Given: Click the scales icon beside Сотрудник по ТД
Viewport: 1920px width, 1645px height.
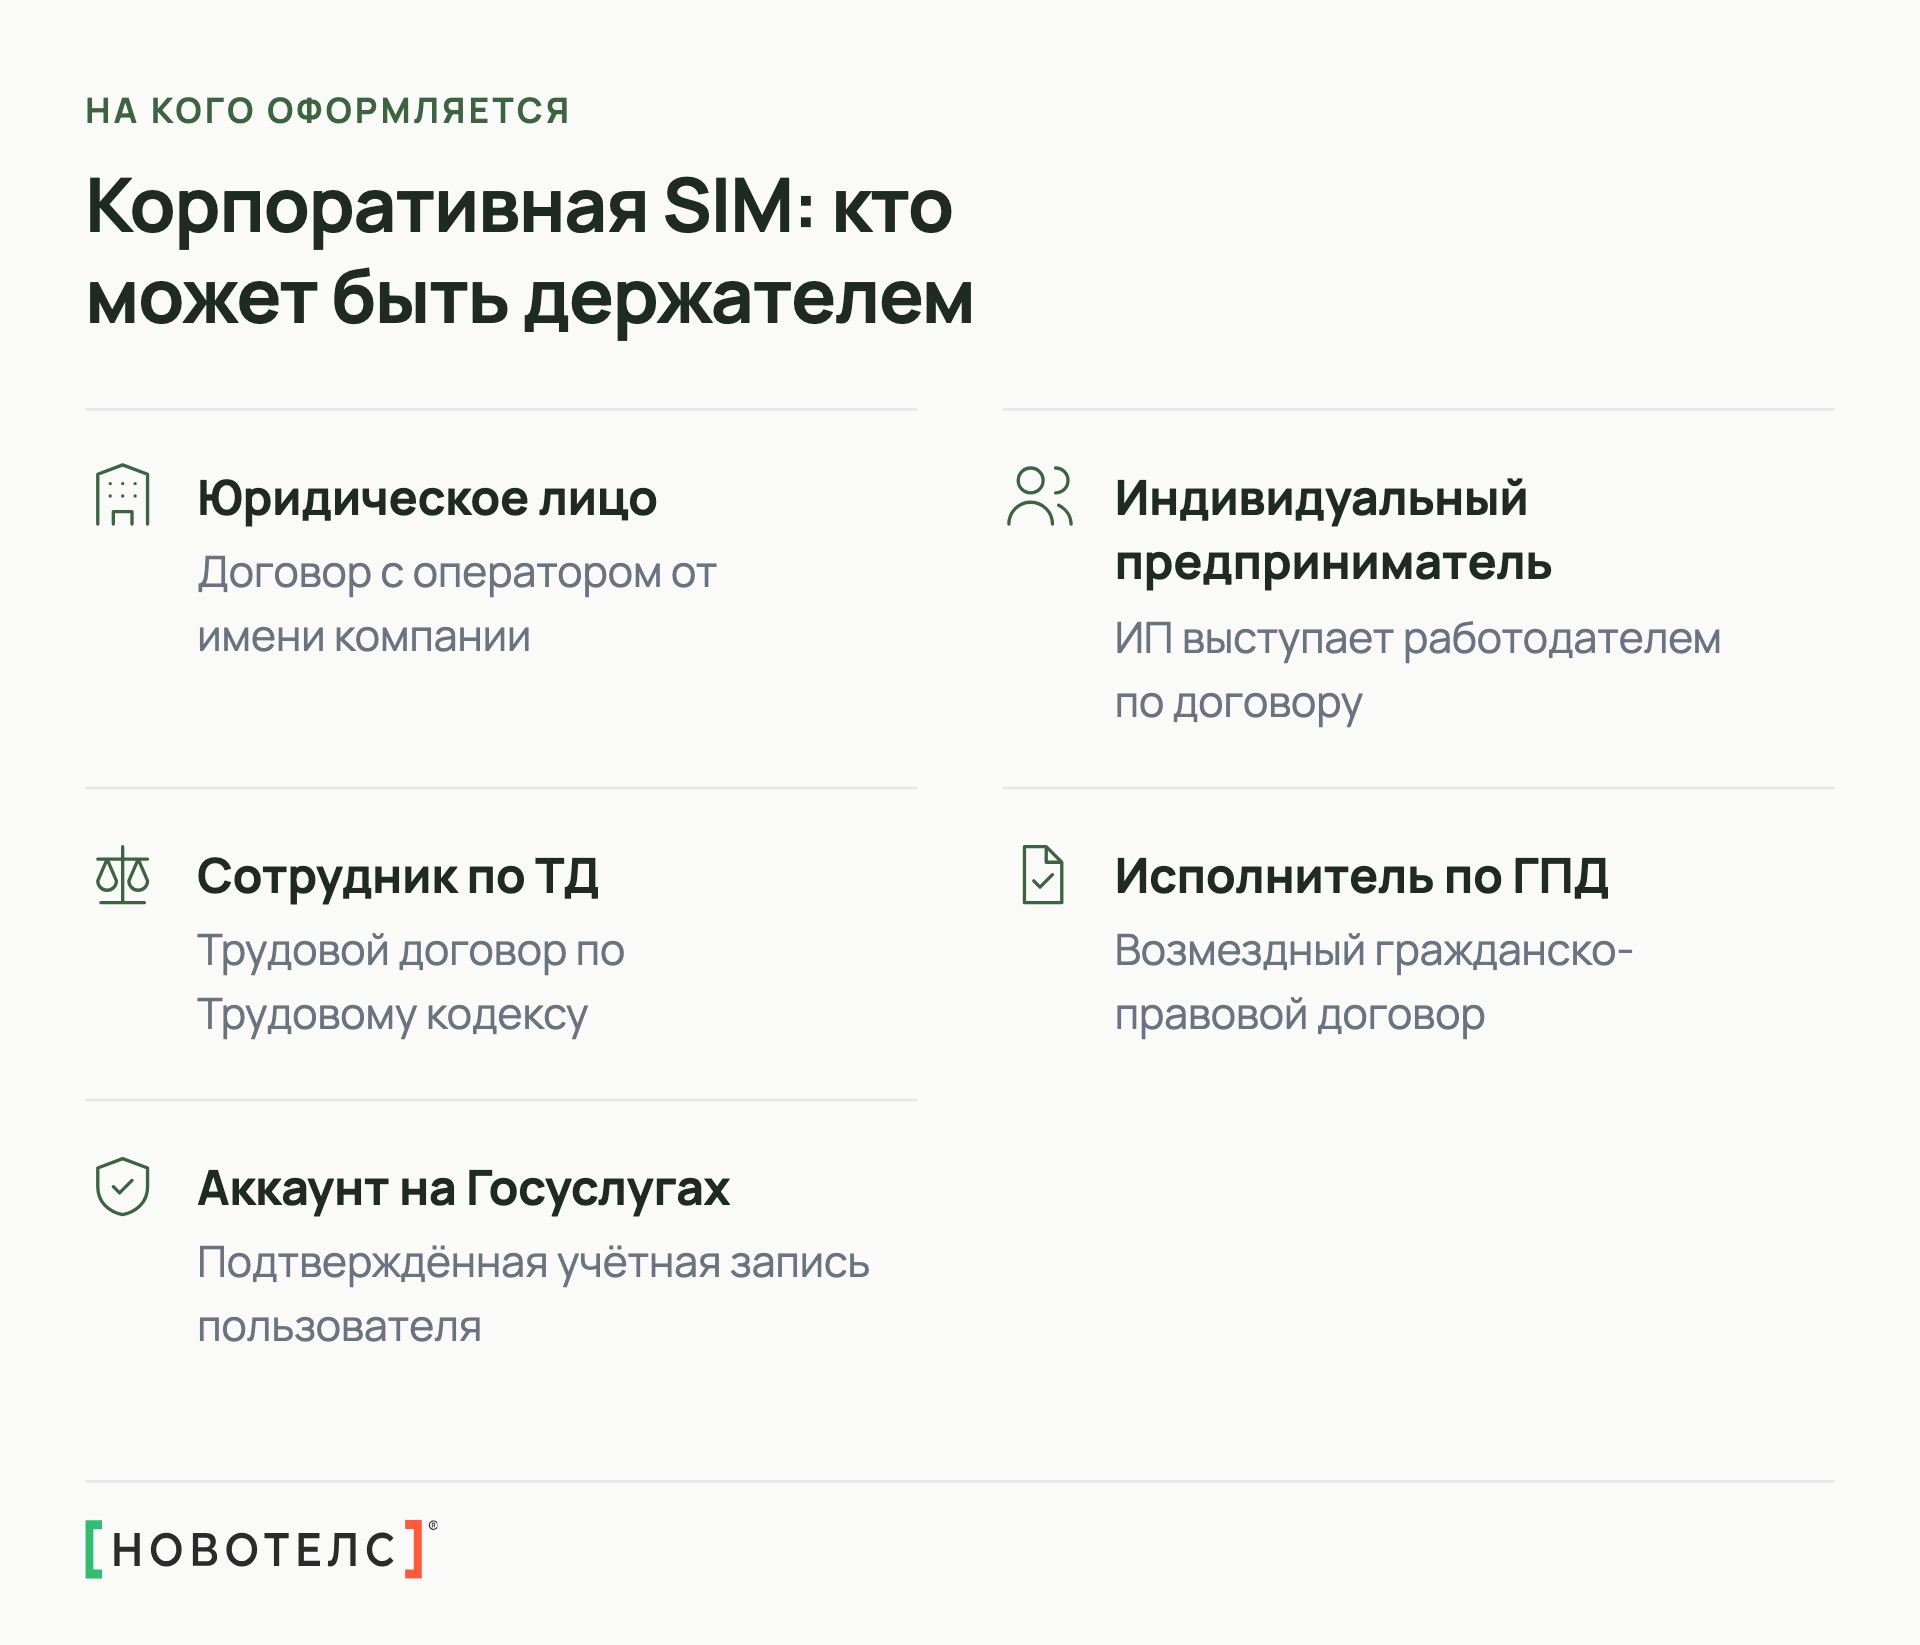Looking at the screenshot, I should pos(122,875).
